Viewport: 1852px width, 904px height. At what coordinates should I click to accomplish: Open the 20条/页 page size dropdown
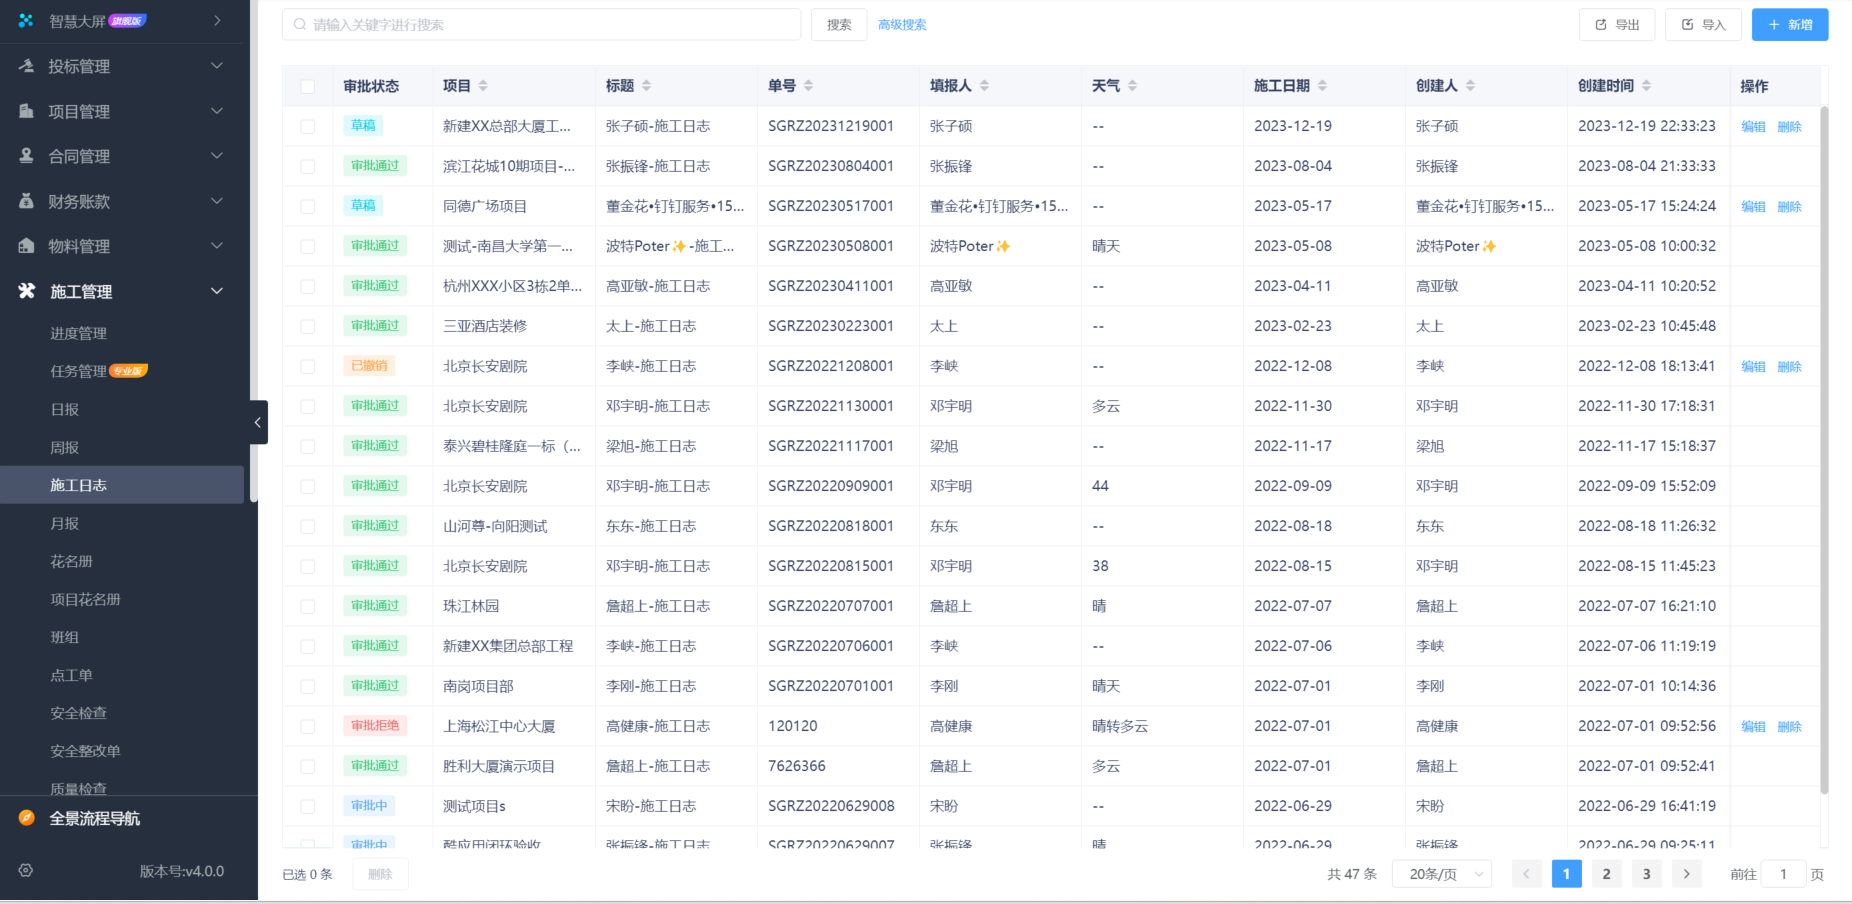point(1441,873)
